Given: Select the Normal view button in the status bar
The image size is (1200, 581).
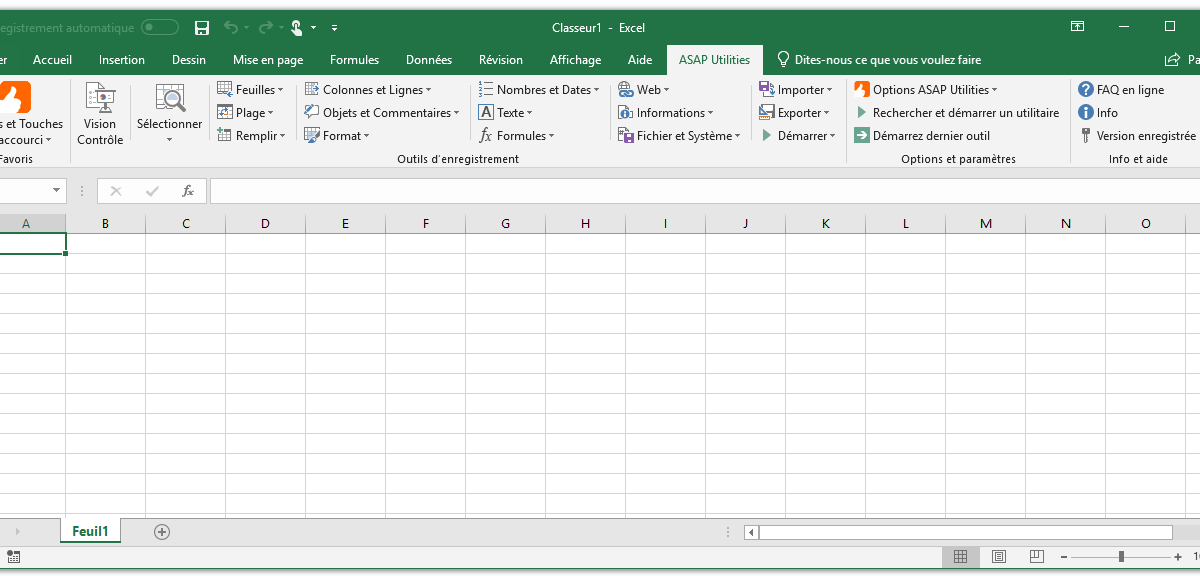Looking at the screenshot, I should (x=960, y=557).
